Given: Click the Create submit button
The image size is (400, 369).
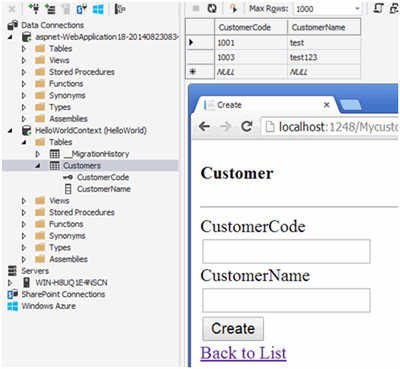Looking at the screenshot, I should 233,329.
